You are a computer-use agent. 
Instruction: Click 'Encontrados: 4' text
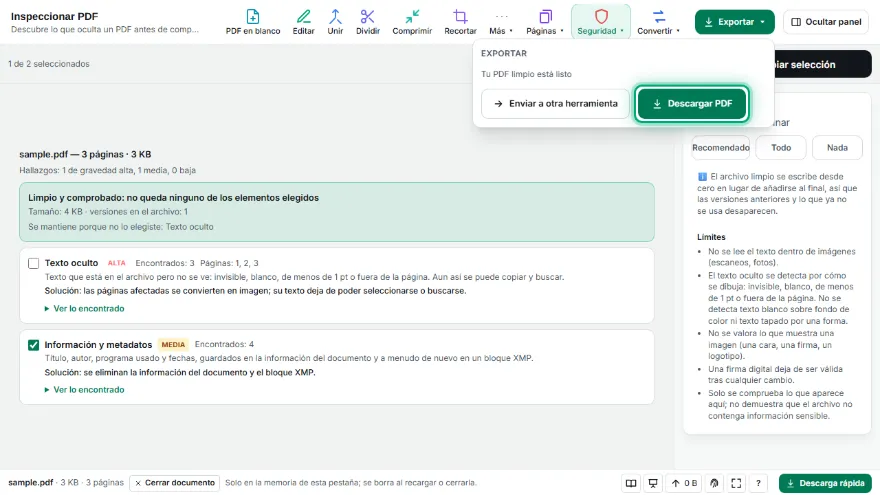coord(224,344)
